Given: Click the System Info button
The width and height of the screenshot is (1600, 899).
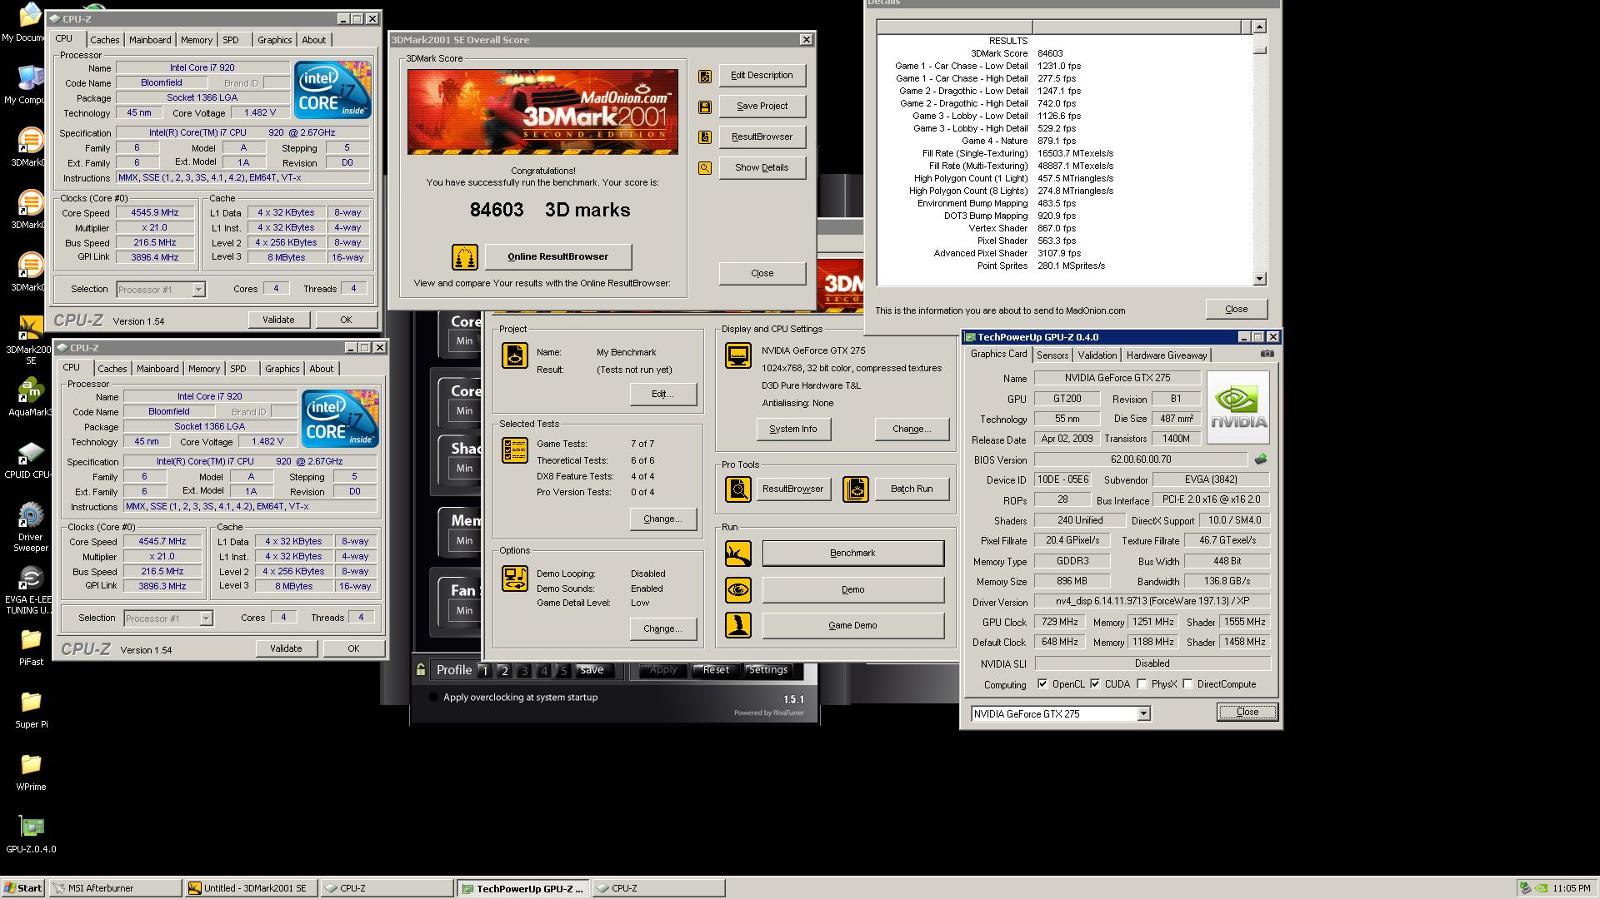Looking at the screenshot, I should (x=793, y=429).
